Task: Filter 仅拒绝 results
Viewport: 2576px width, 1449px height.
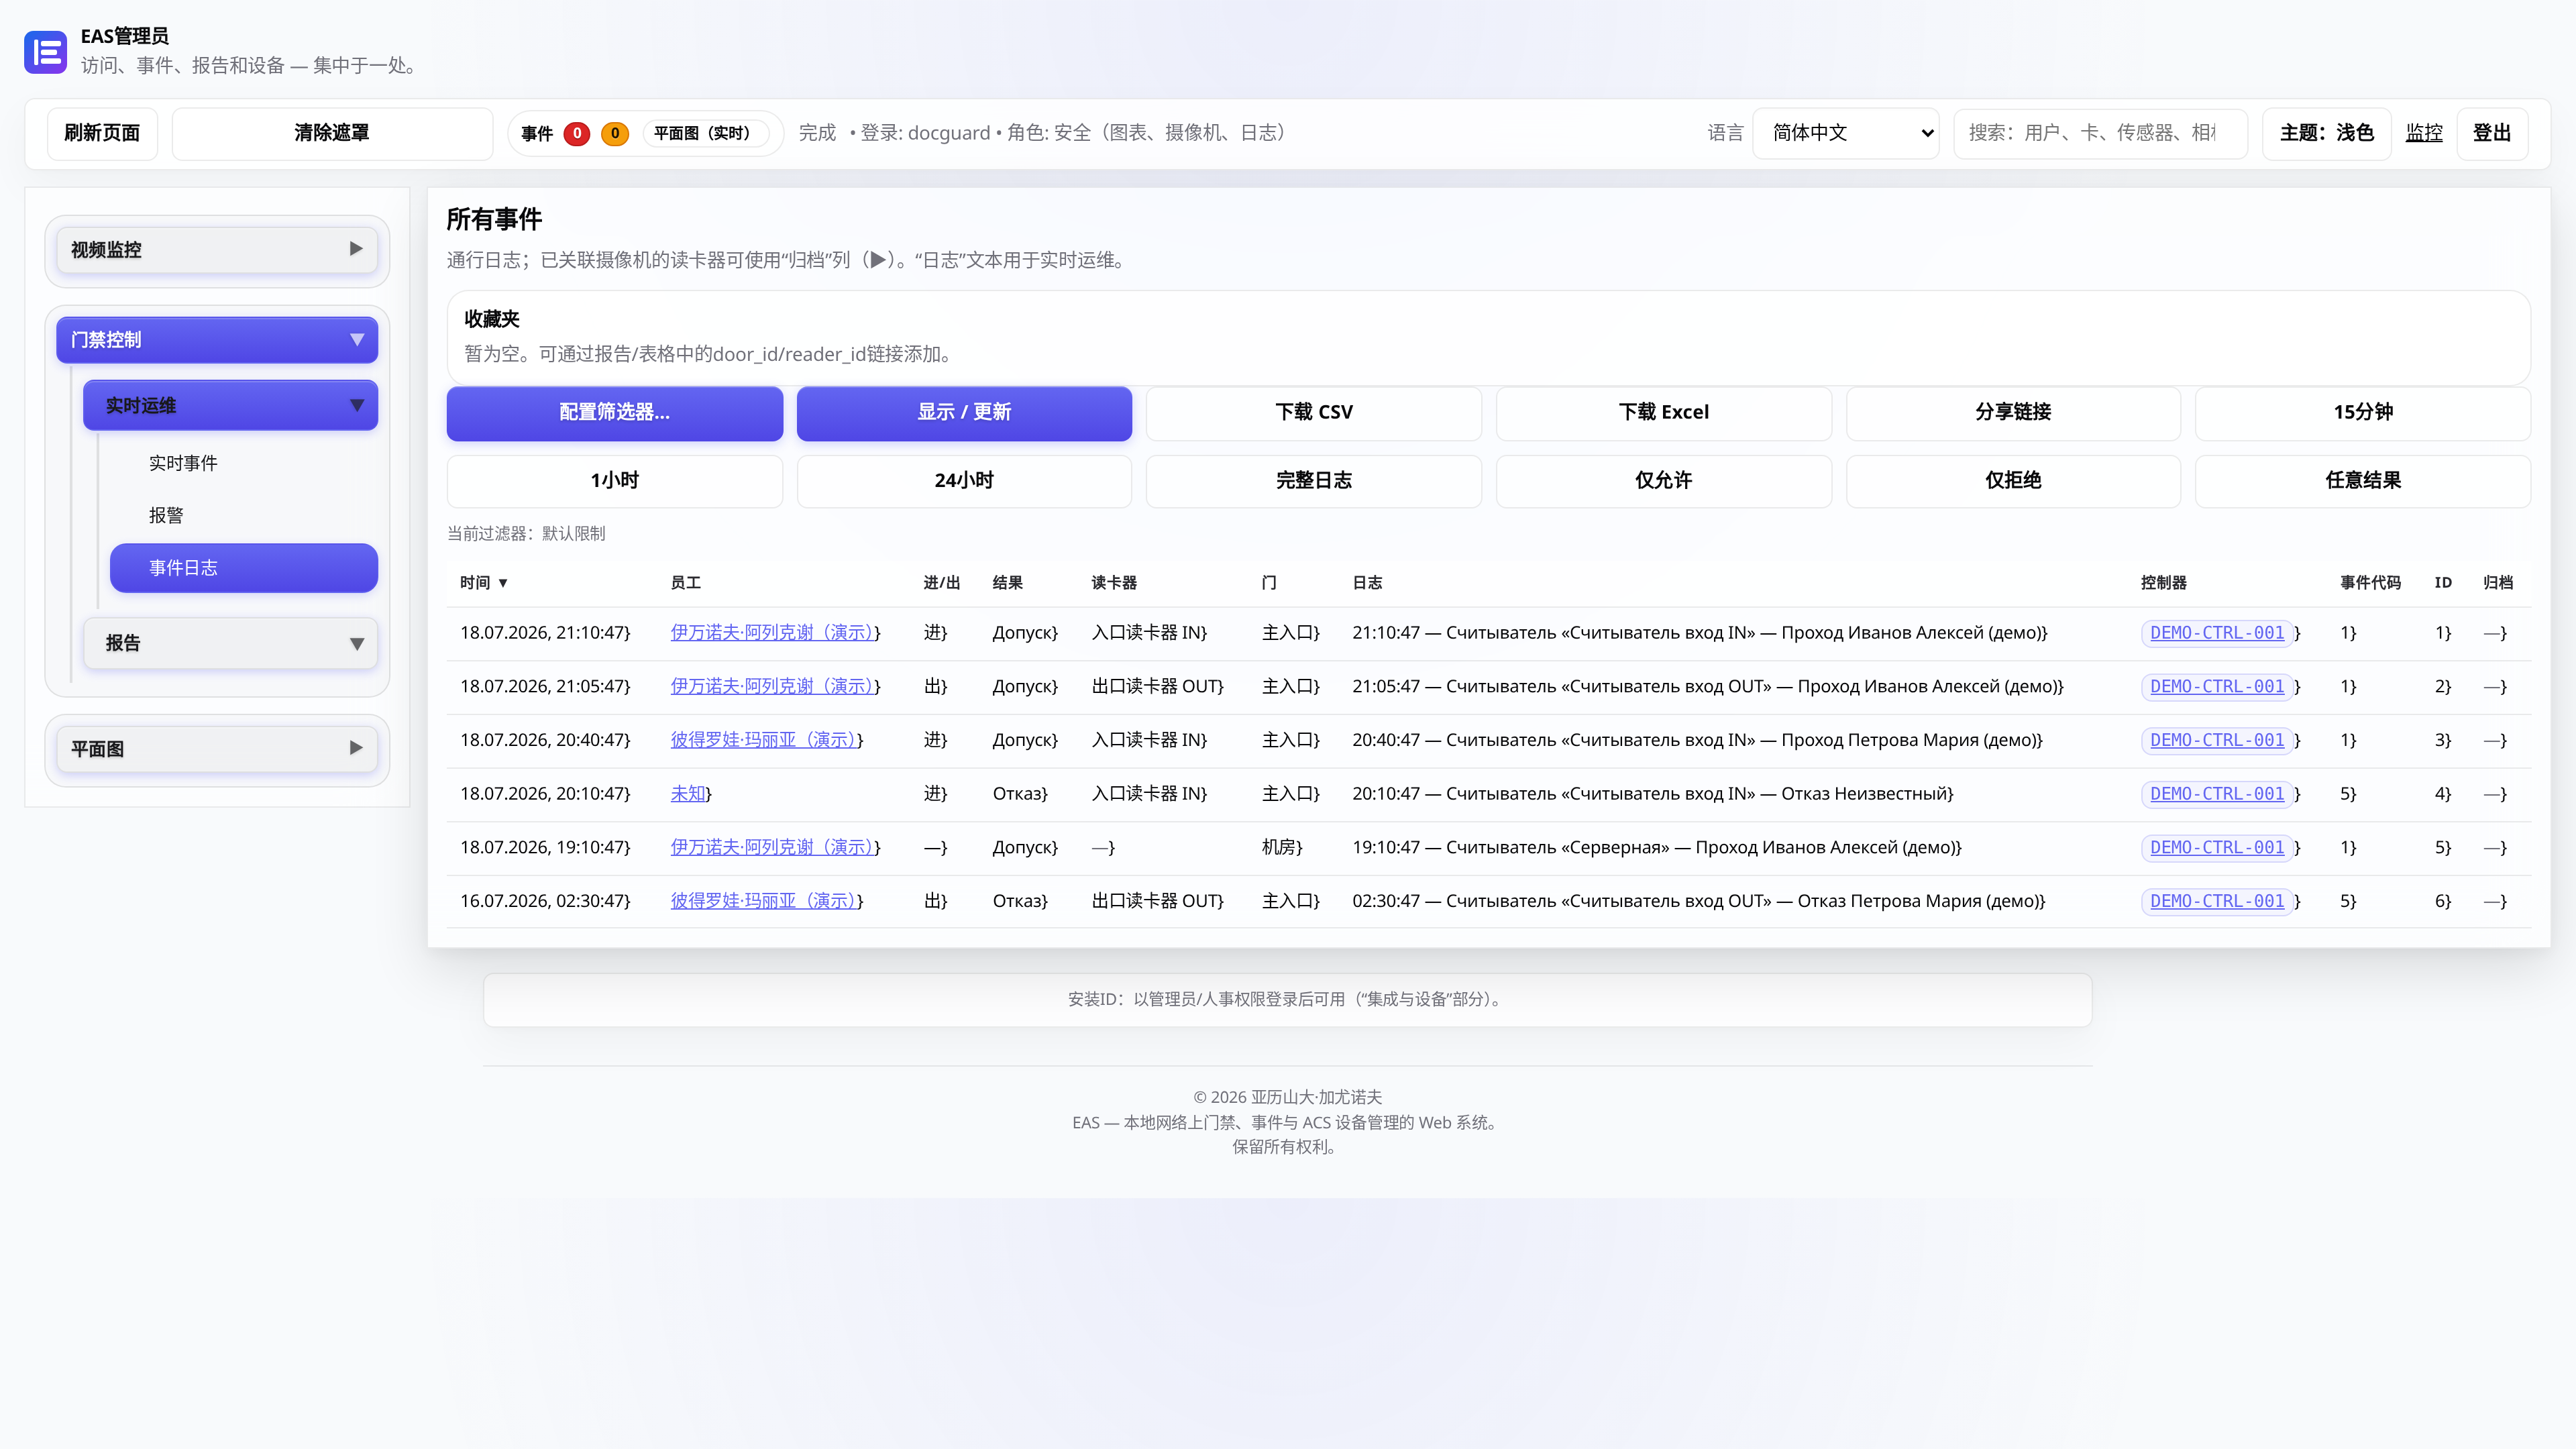Action: 2013,481
